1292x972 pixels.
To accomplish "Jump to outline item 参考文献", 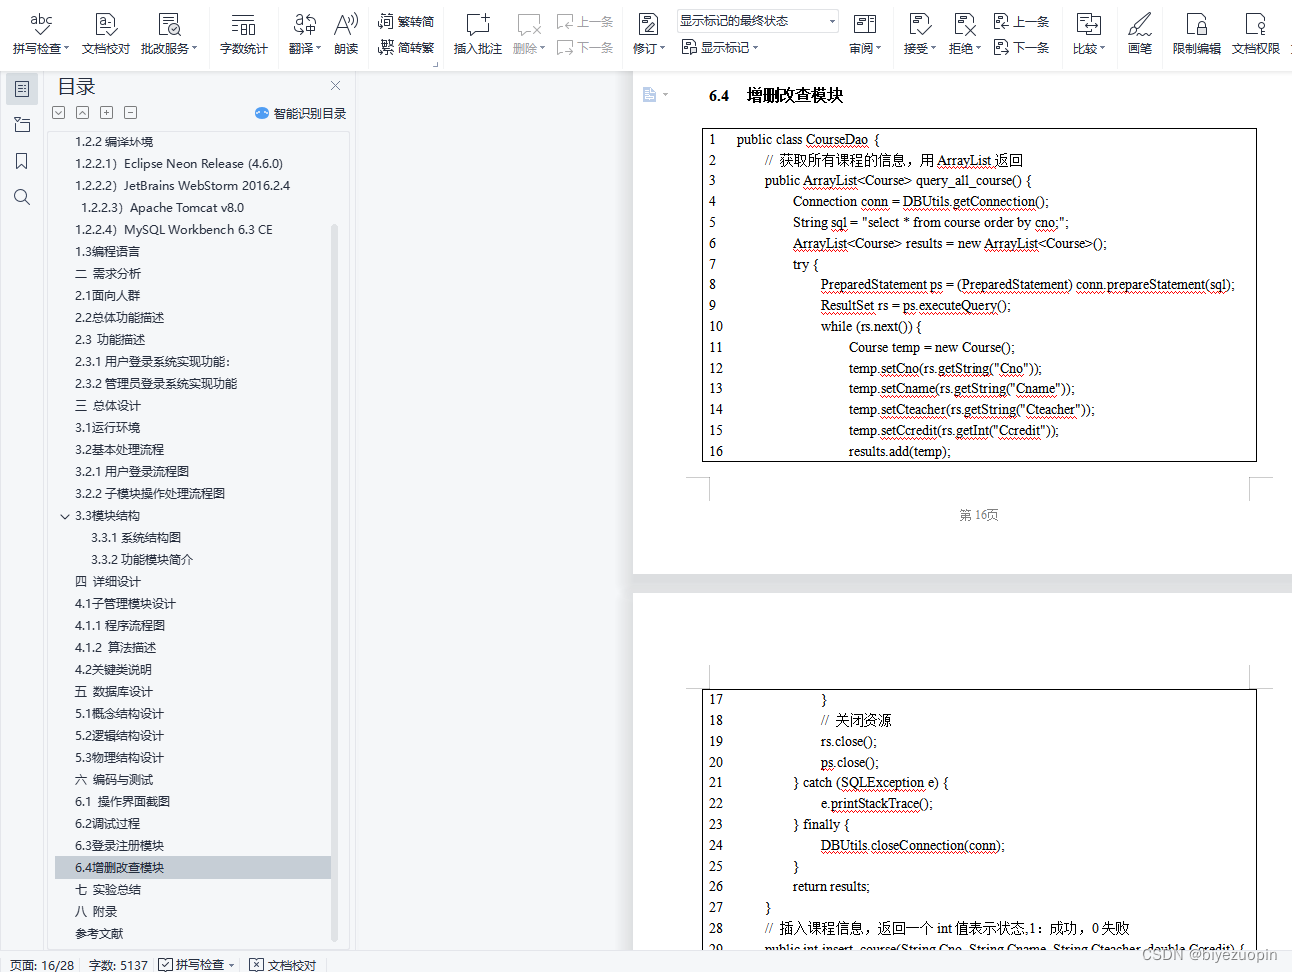I will (x=99, y=933).
